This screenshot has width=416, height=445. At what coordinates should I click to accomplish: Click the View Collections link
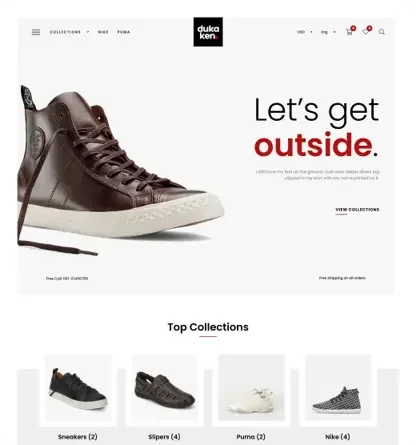pos(357,210)
